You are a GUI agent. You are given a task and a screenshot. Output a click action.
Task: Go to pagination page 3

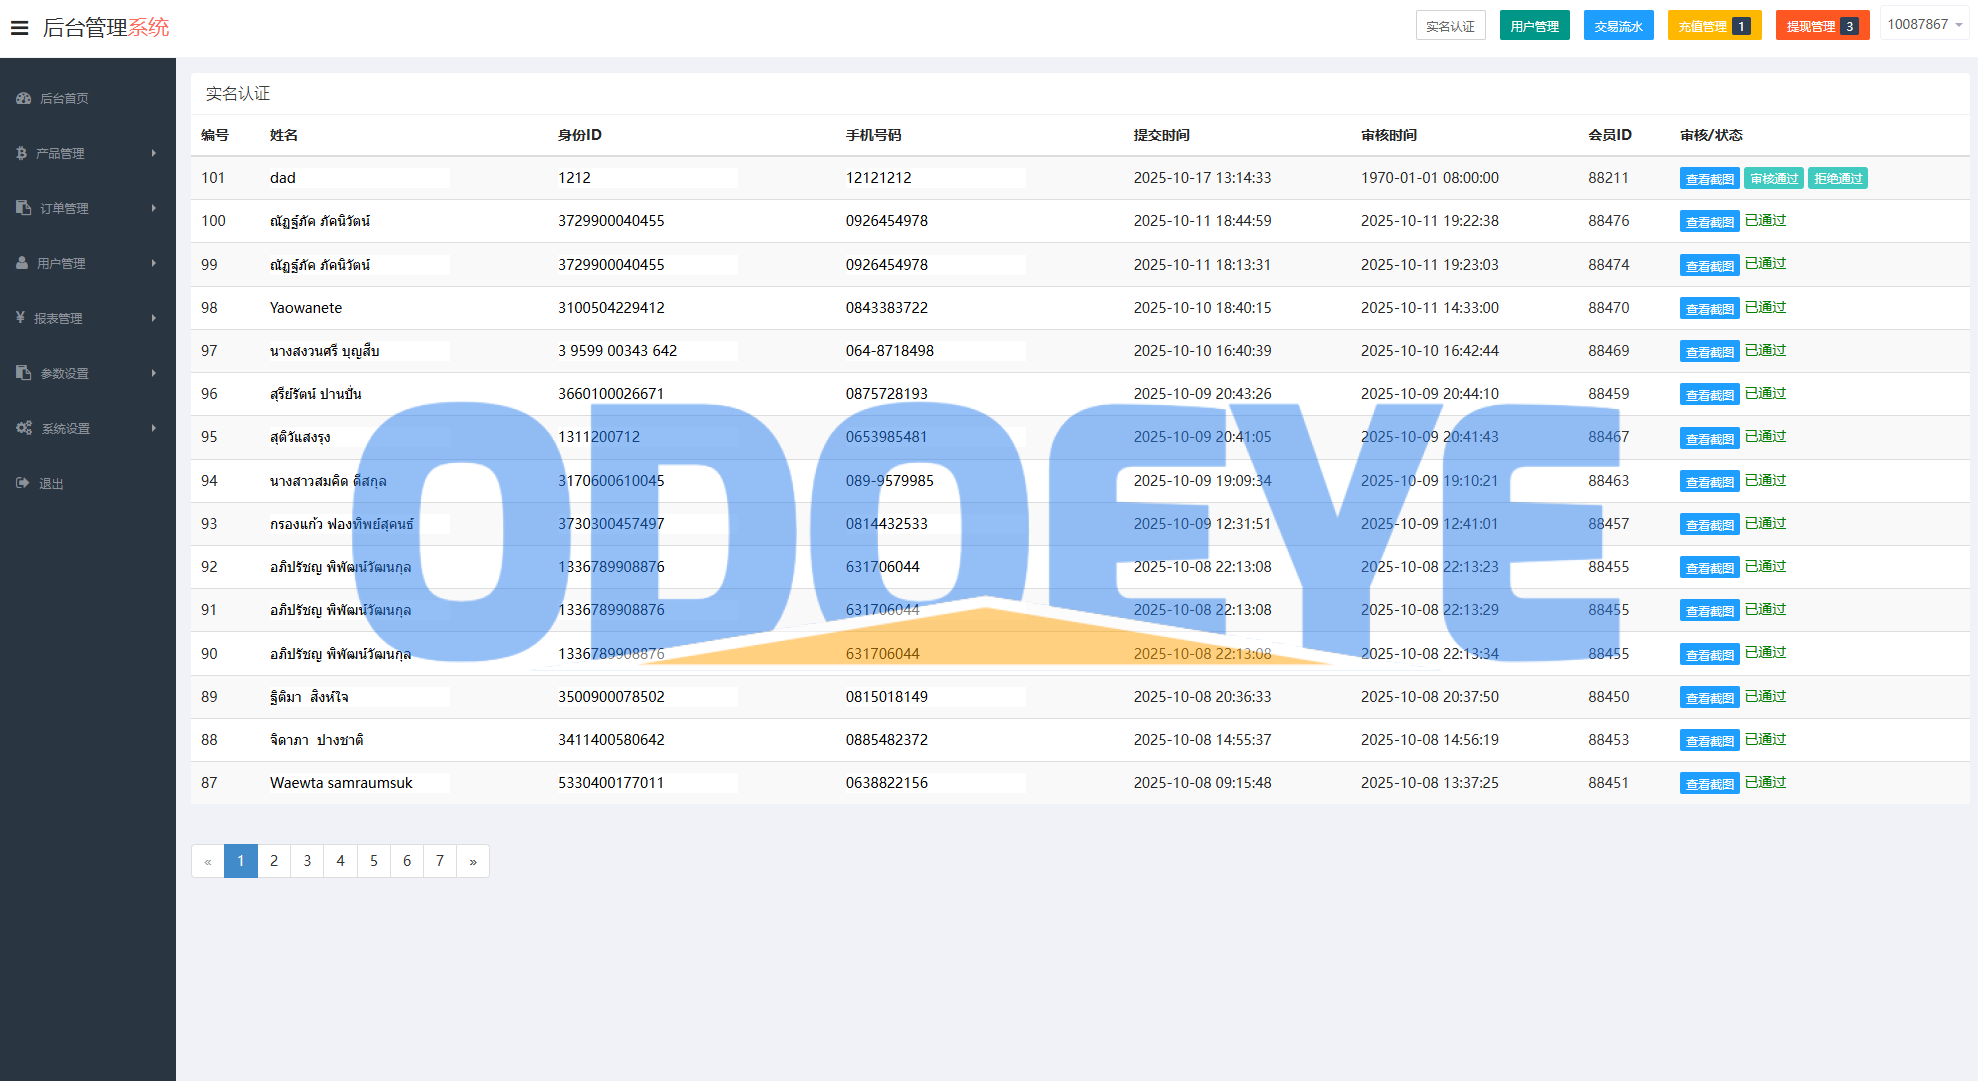coord(307,861)
